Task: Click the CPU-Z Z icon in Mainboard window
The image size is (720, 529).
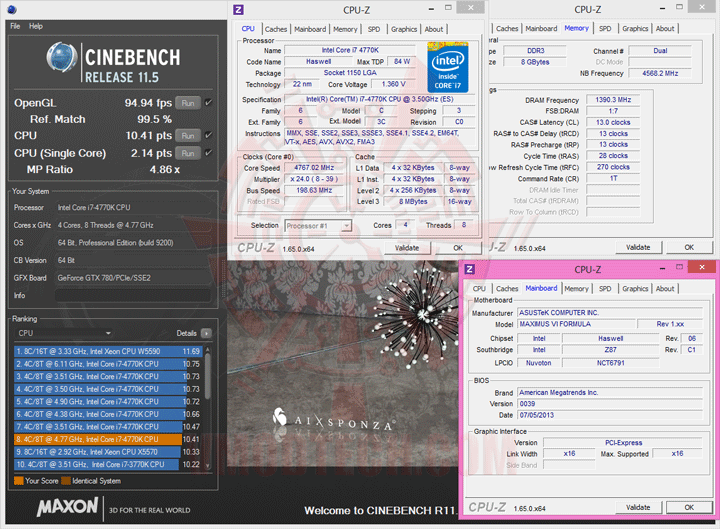Action: (470, 269)
